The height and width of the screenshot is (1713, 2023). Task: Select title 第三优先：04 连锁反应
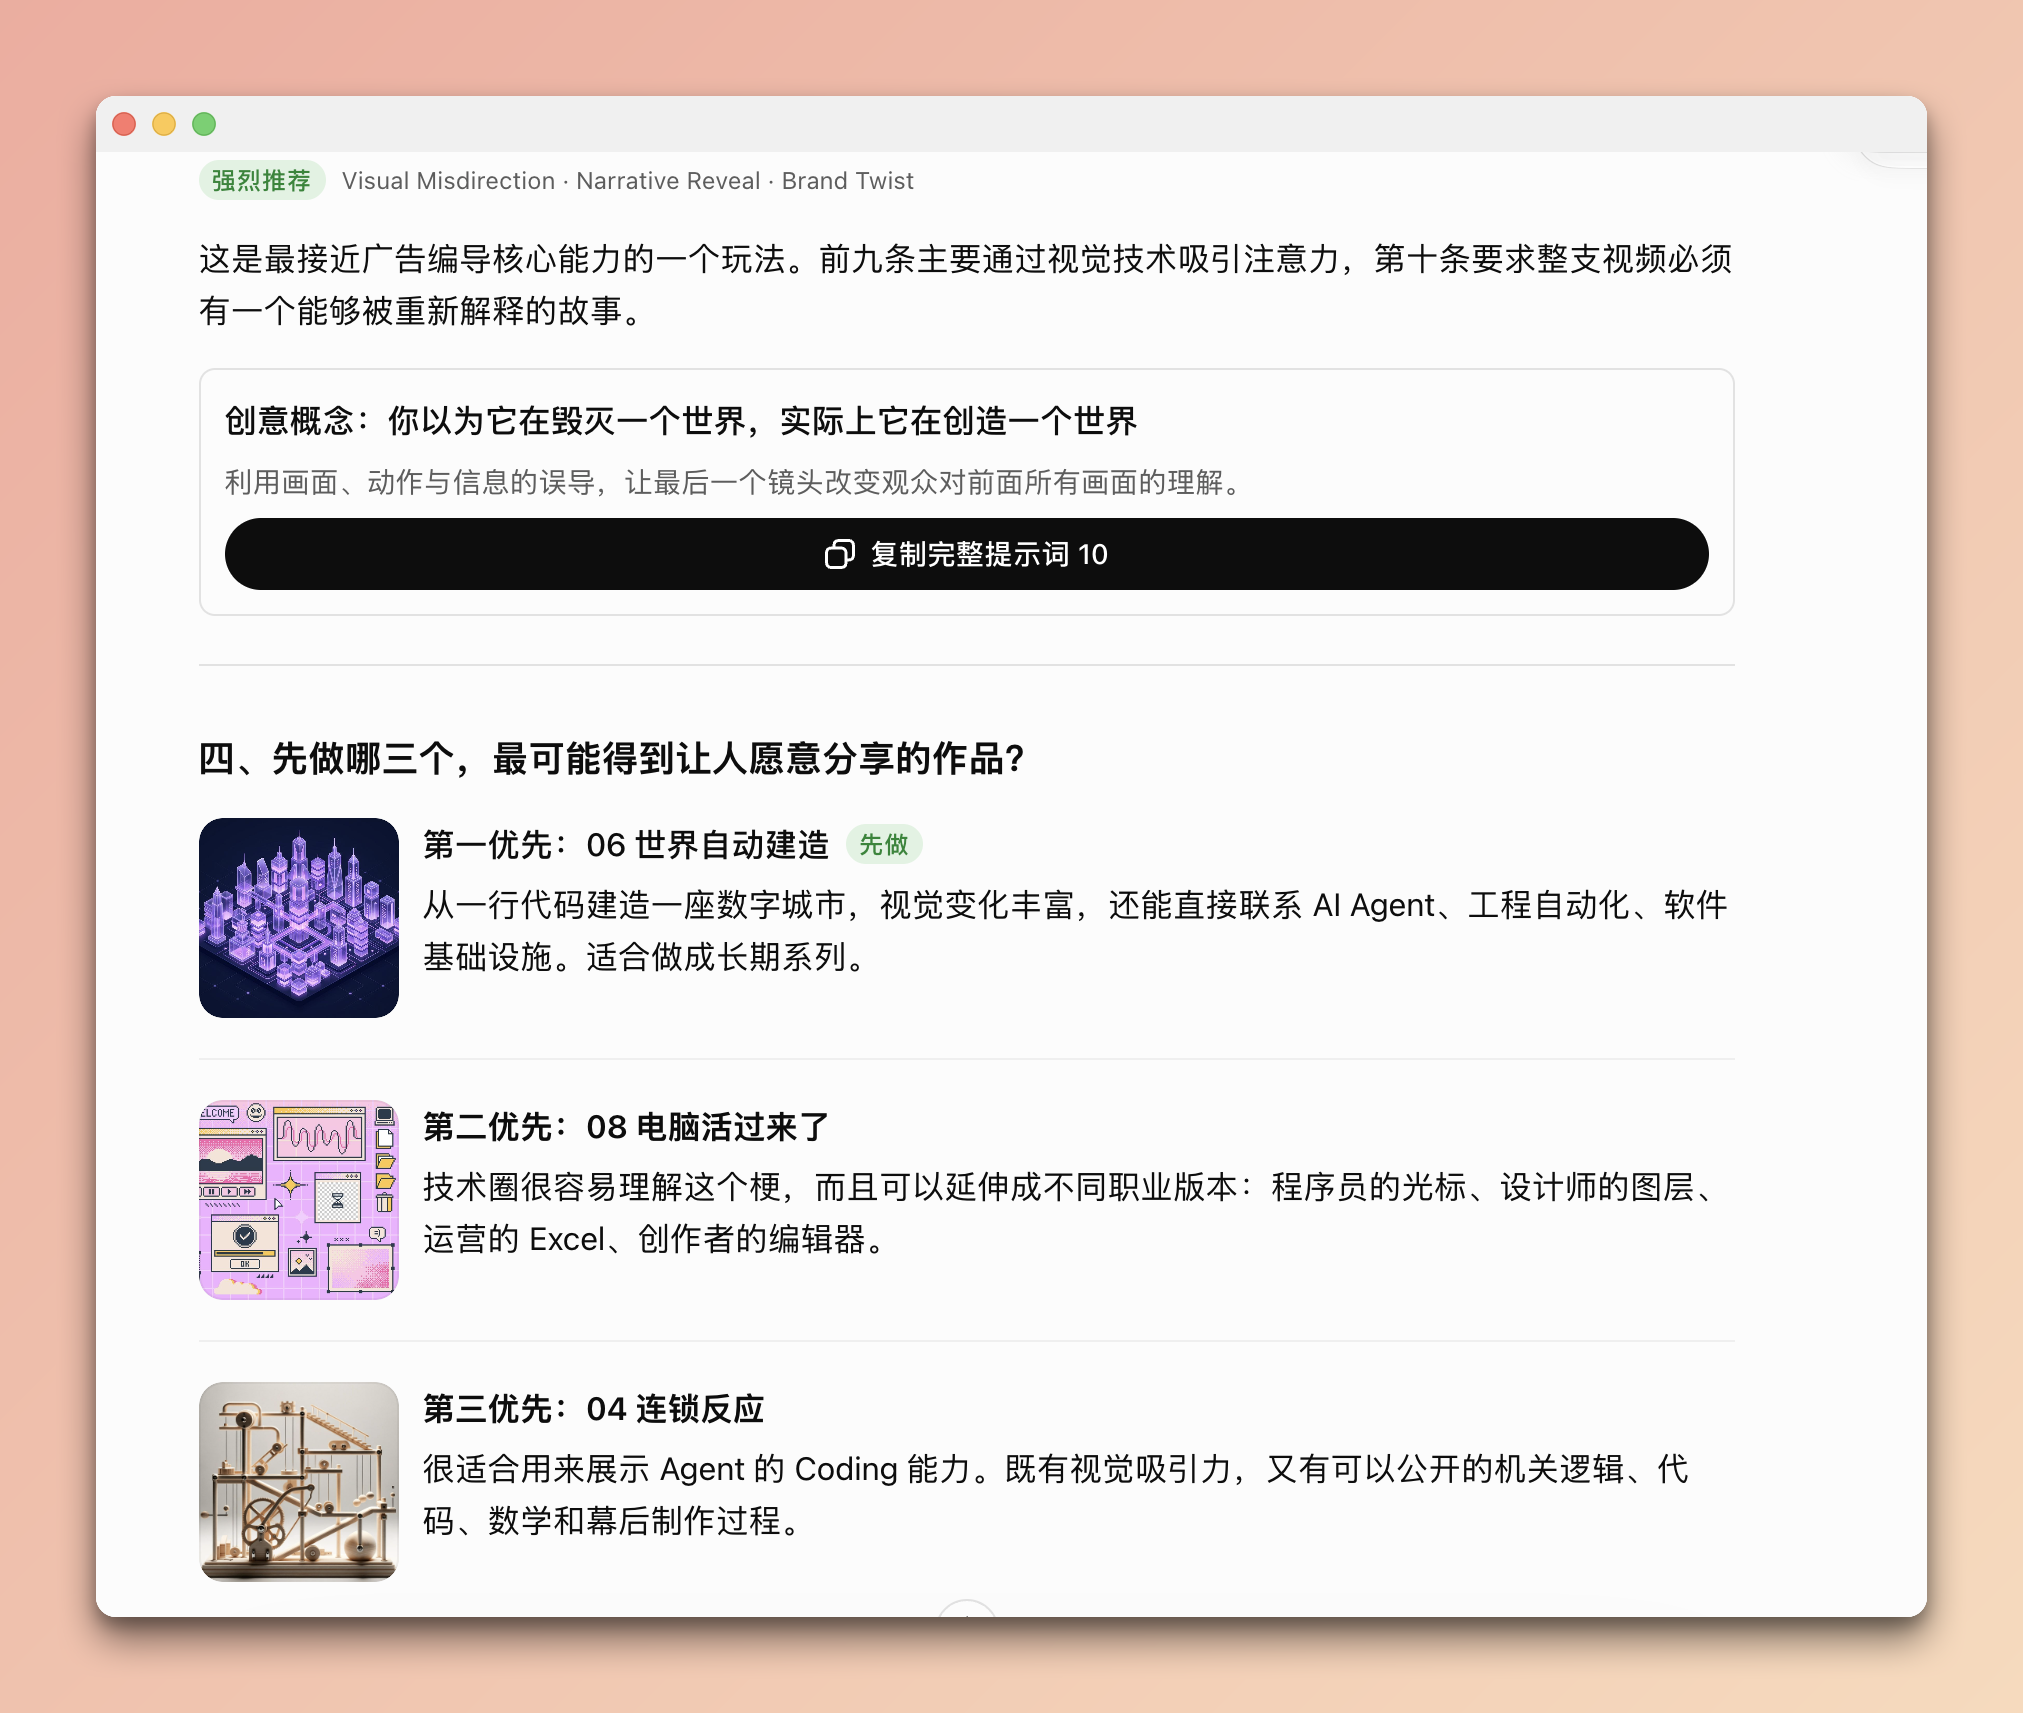pyautogui.click(x=593, y=1409)
